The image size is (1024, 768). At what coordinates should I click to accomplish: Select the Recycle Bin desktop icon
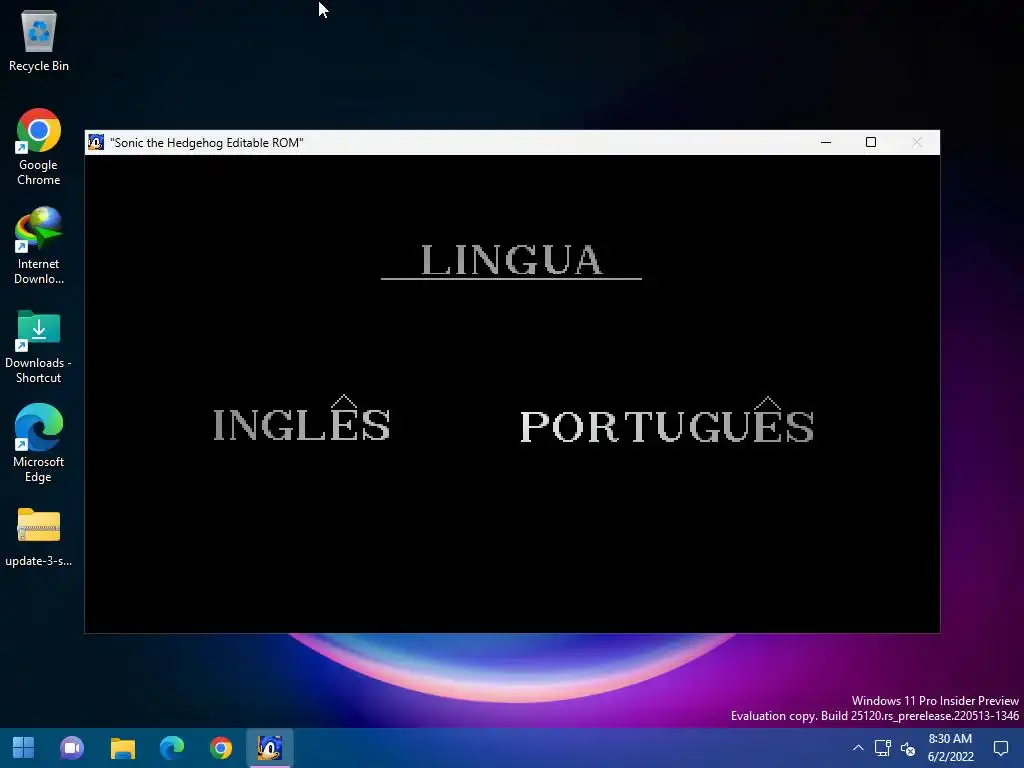(39, 40)
